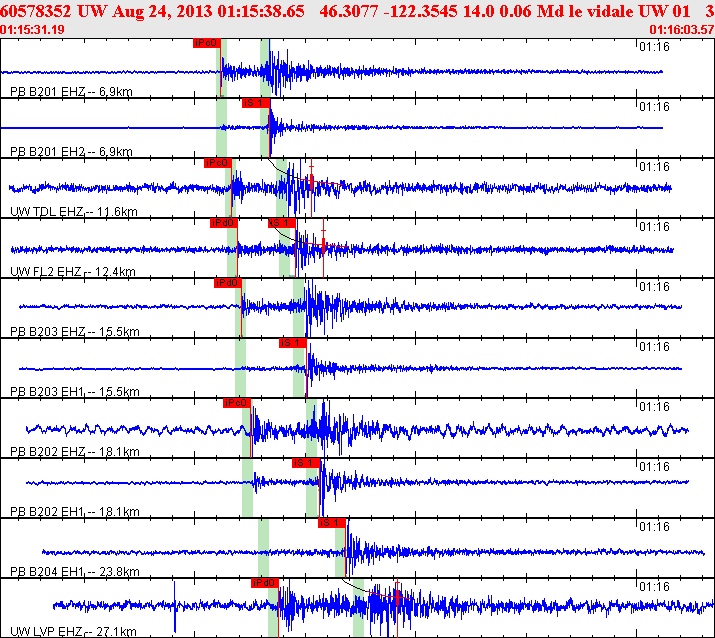Click the 'PB B202 EHZ -- 18.1km' label
The width and height of the screenshot is (715, 638).
(75, 452)
